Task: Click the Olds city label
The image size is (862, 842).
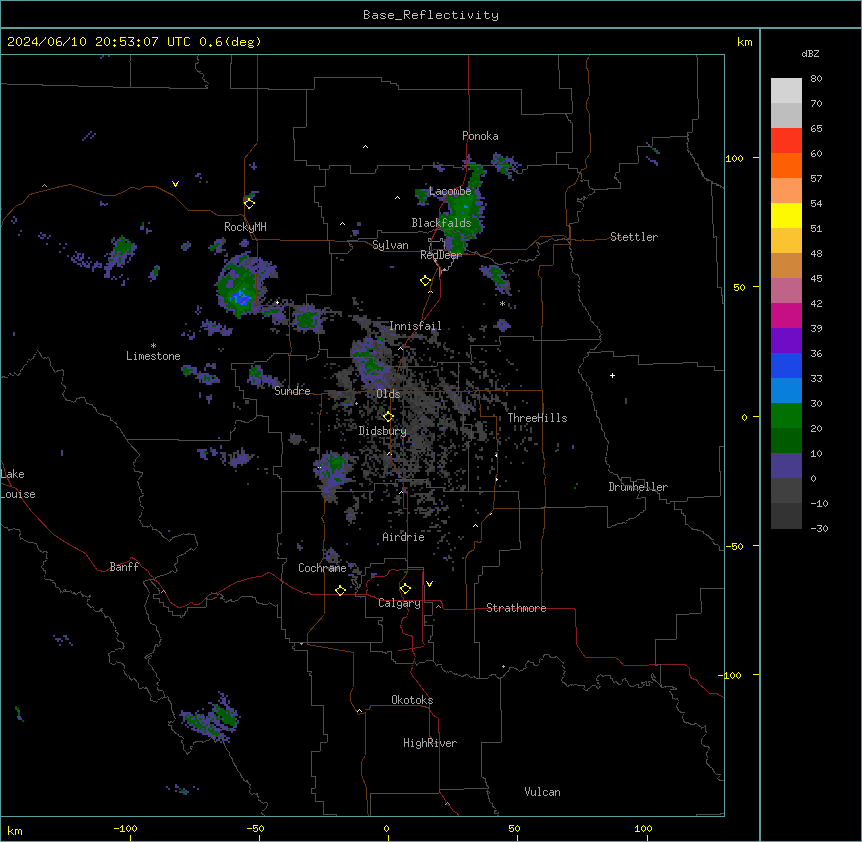Action: [388, 394]
